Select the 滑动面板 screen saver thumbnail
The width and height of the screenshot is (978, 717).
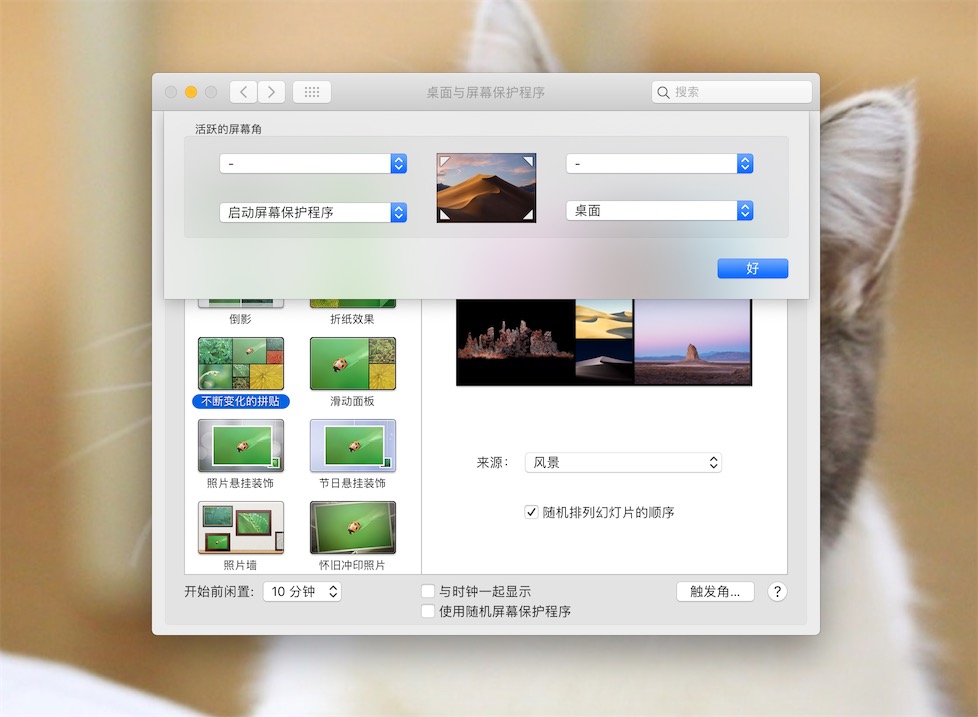point(353,363)
